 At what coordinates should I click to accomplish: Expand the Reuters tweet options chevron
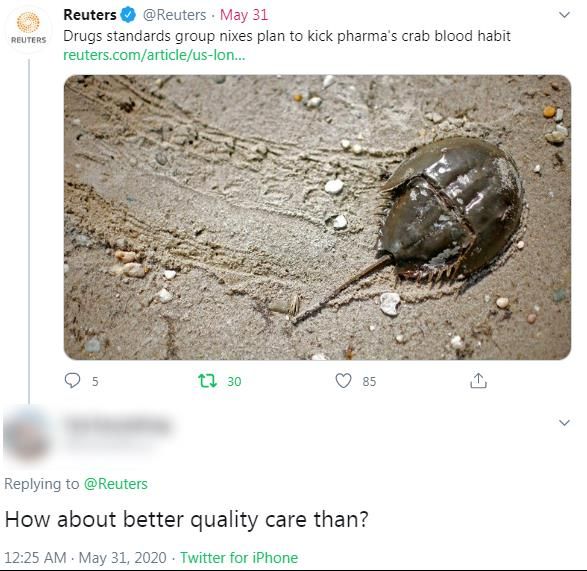tap(564, 15)
